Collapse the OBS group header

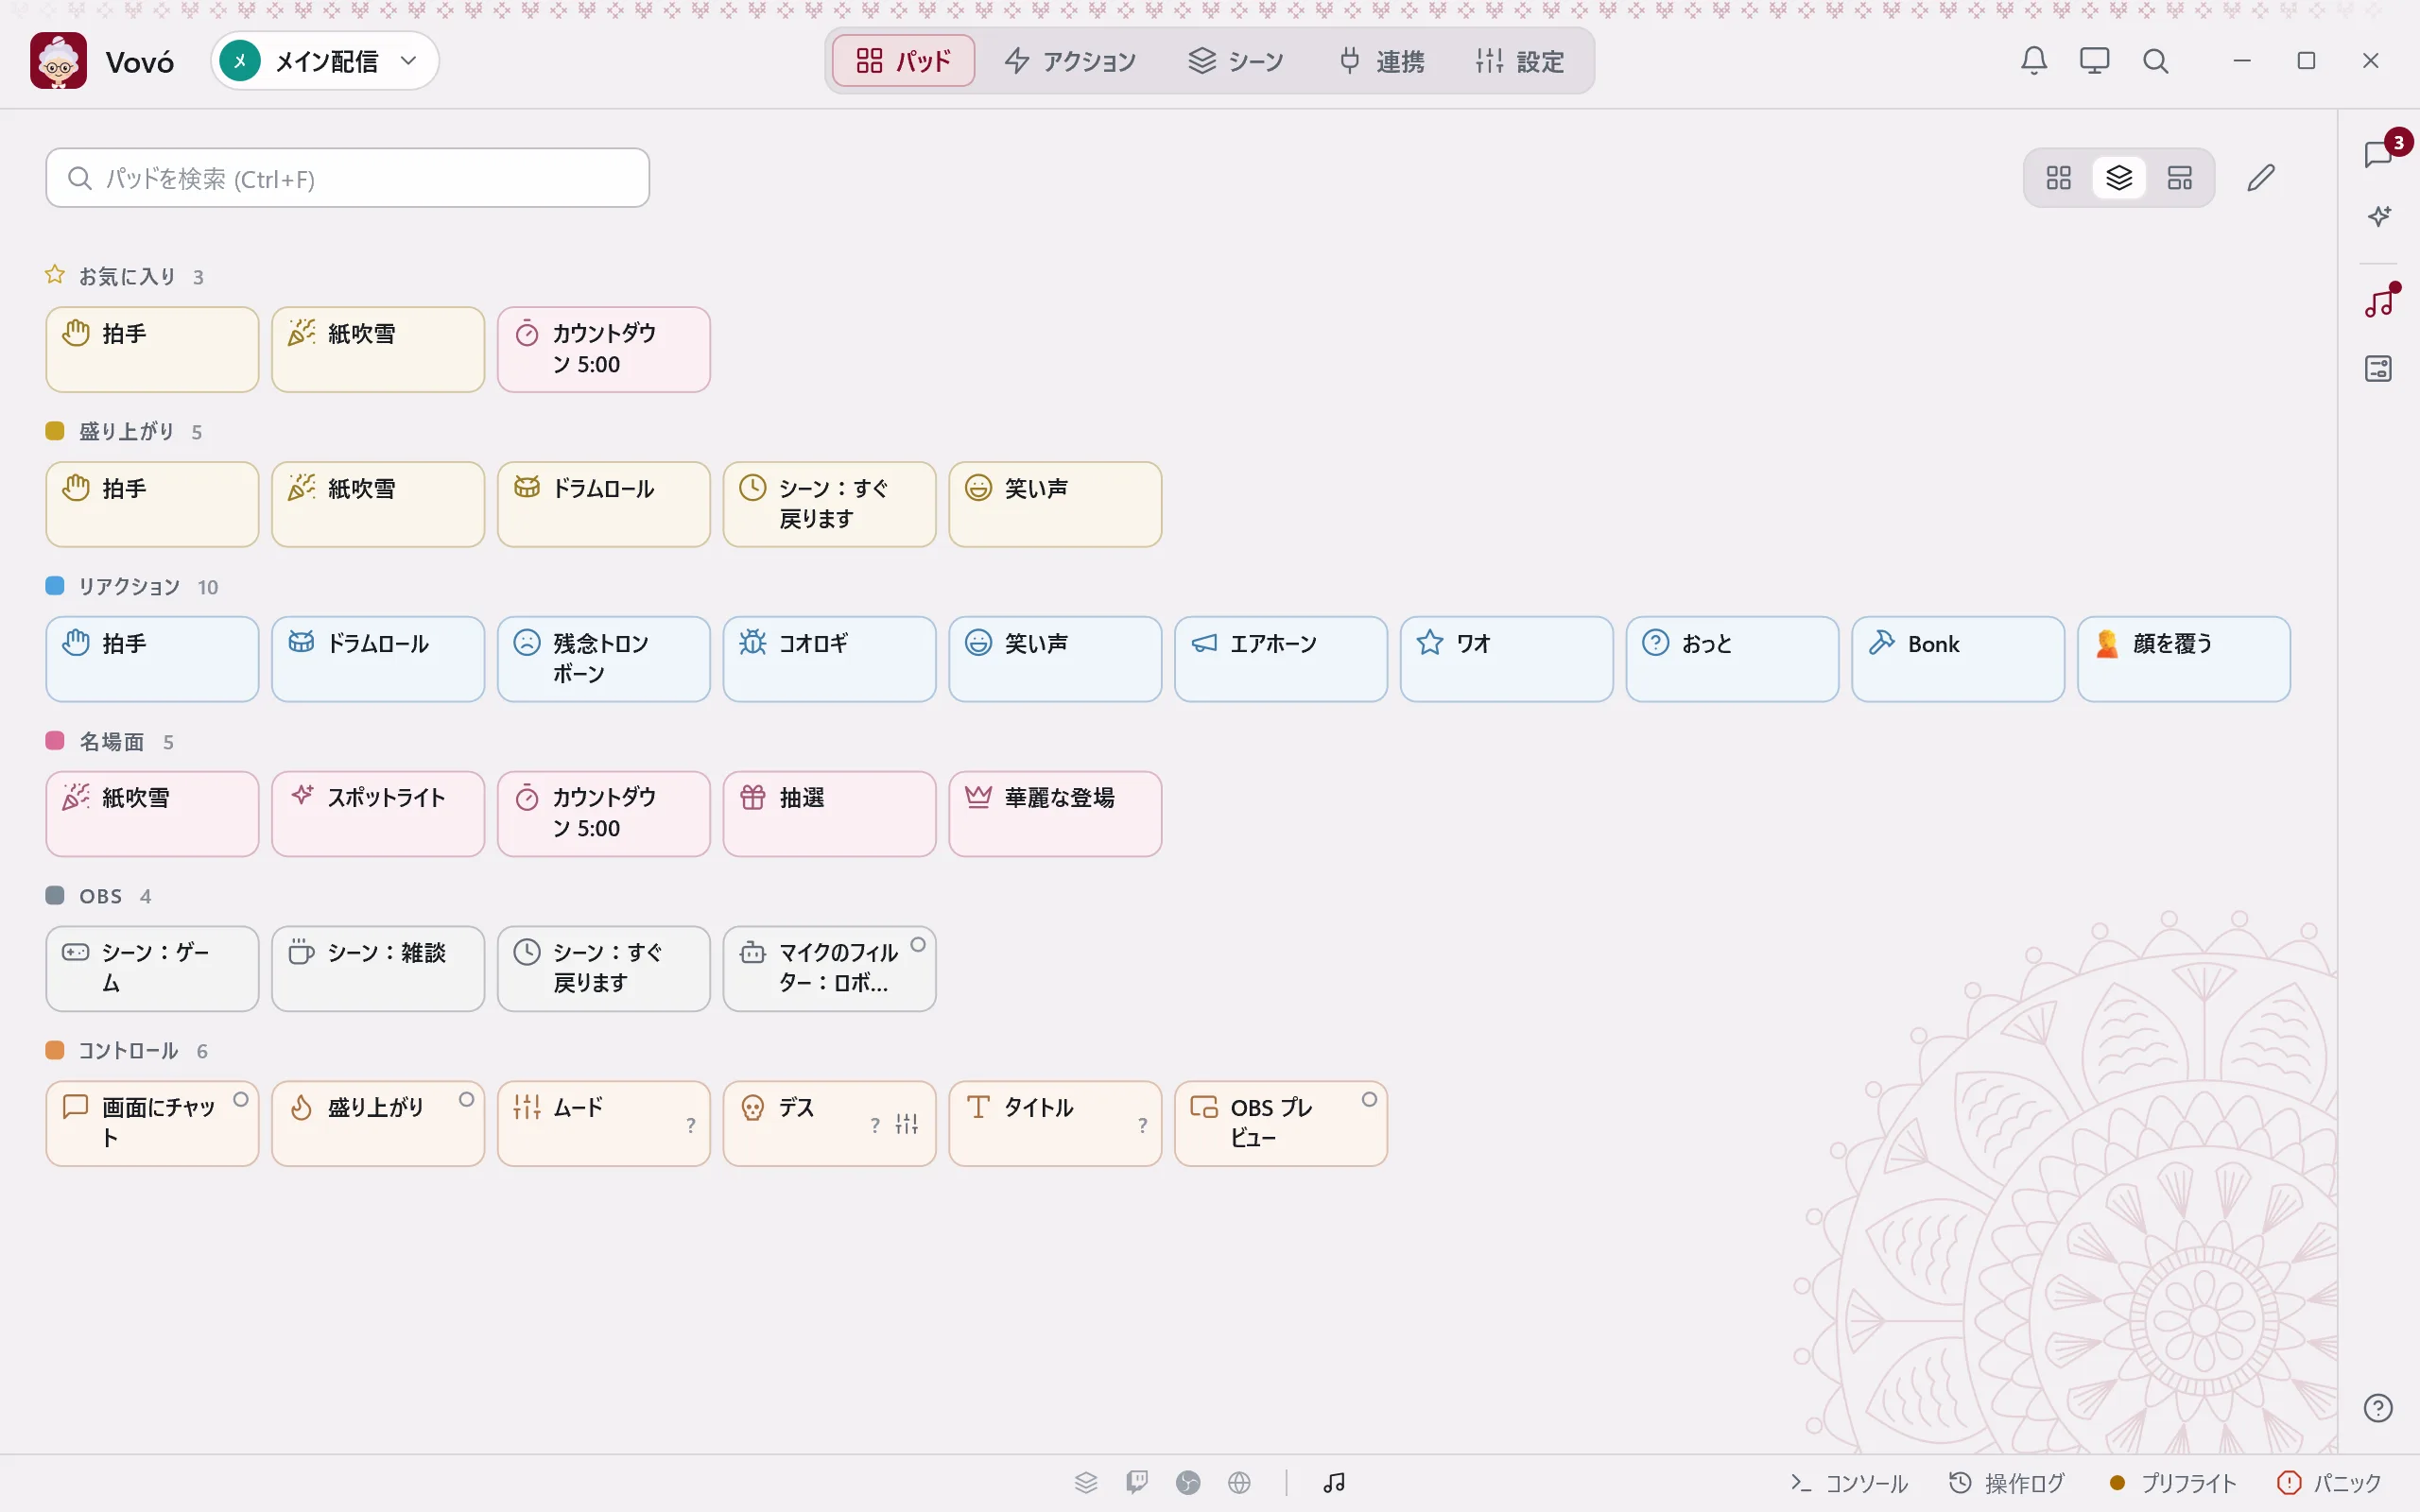point(99,896)
